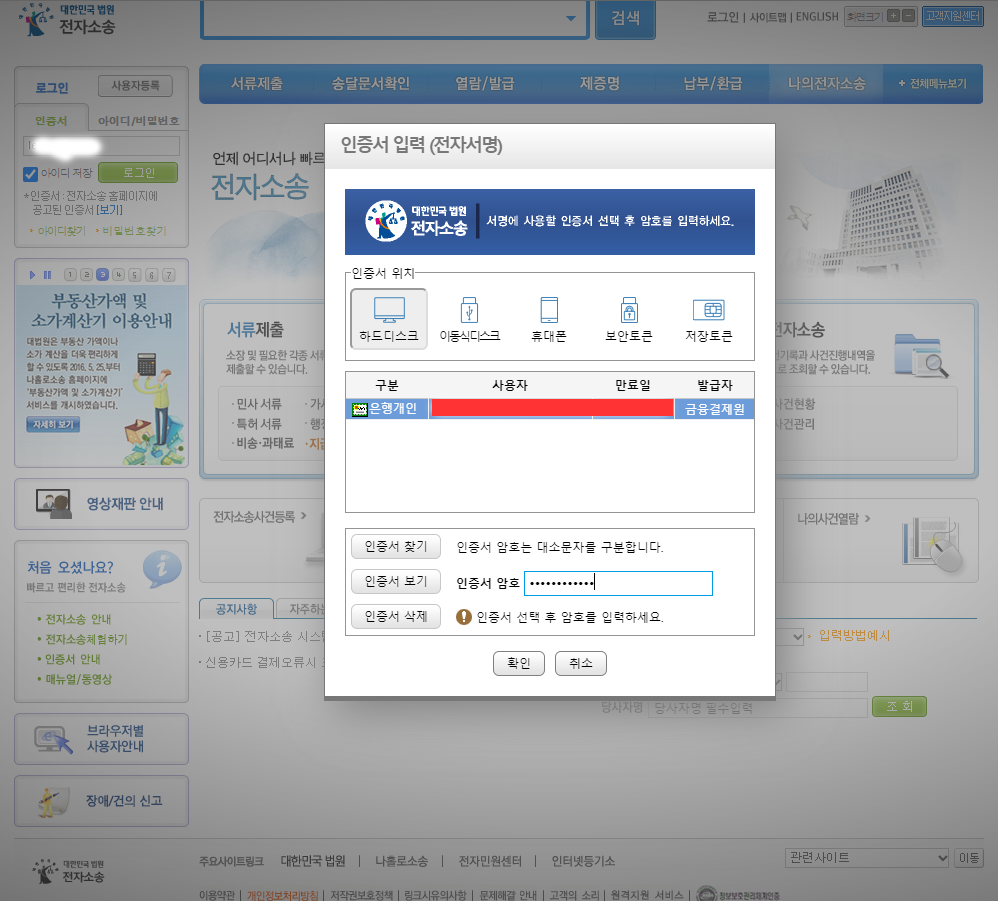Screen dimensions: 998x901
Task: Open the 관련 사이트 related sites dropdown
Action: (866, 857)
